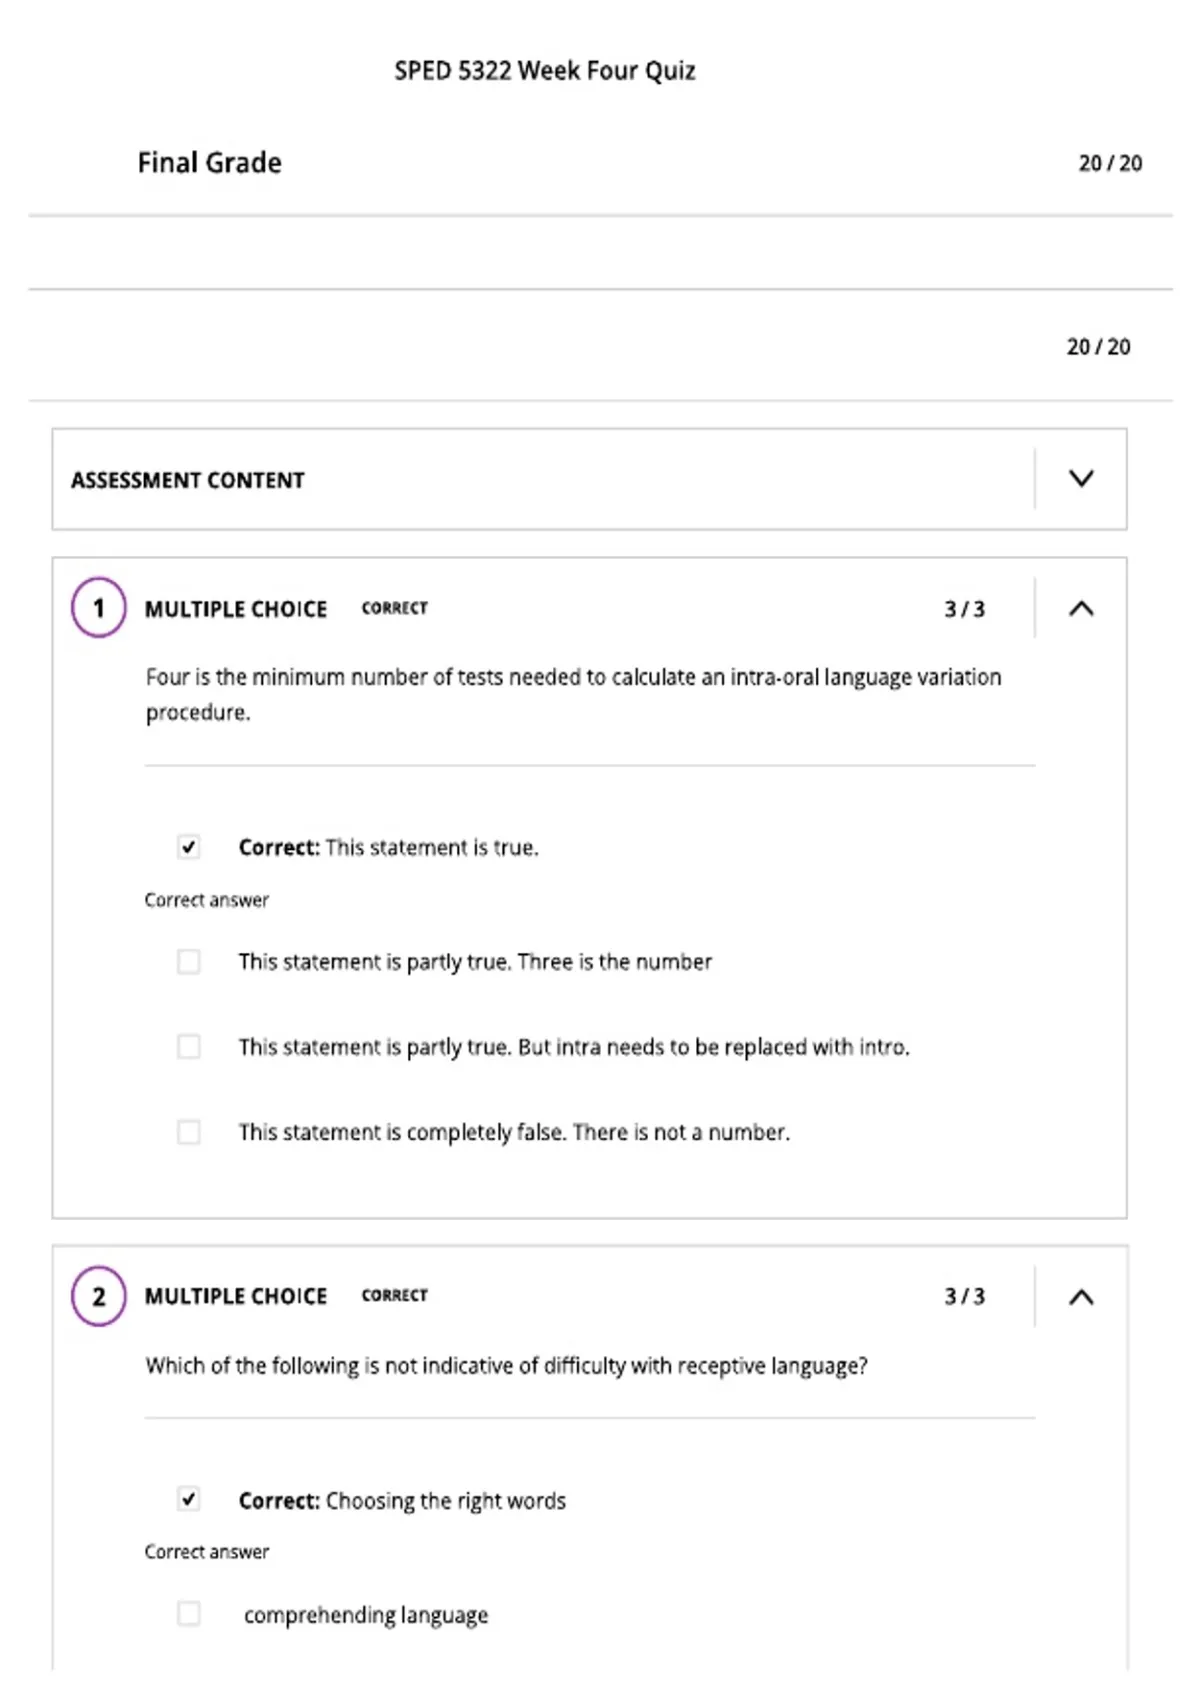Select question 2 MULTIPLE CHOICE header
This screenshot has width=1200, height=1700.
pos(236,1296)
